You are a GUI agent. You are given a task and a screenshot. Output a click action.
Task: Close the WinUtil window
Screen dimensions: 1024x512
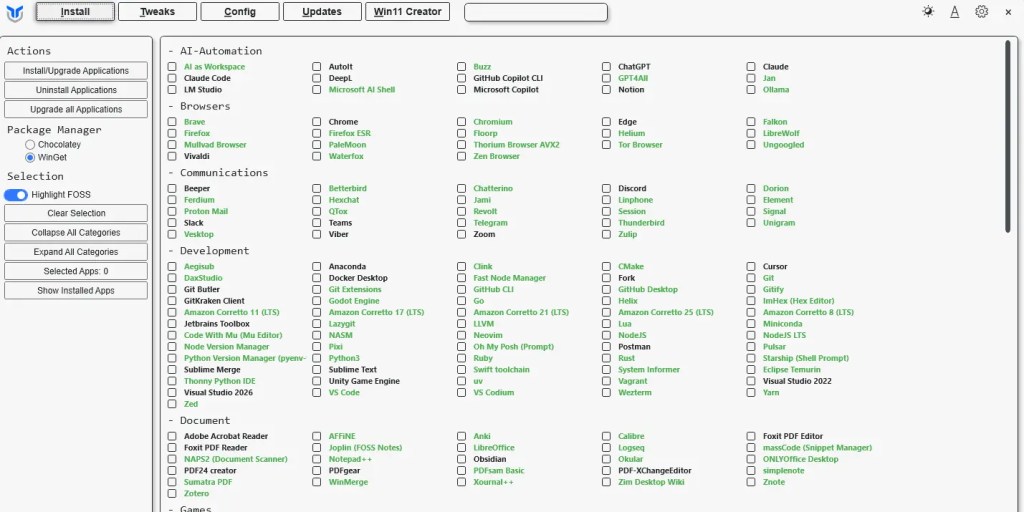1008,12
